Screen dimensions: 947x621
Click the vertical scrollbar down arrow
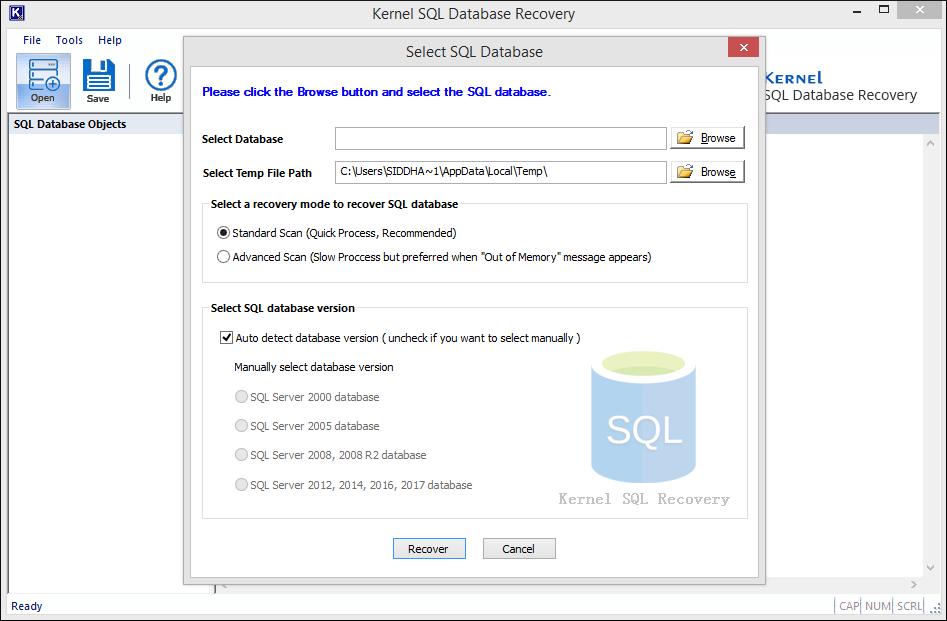click(930, 568)
